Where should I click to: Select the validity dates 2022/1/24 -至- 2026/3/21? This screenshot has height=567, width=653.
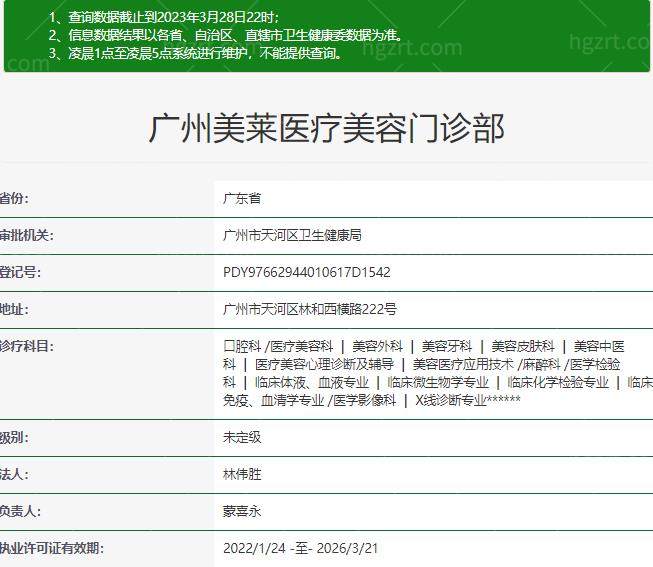tap(301, 548)
